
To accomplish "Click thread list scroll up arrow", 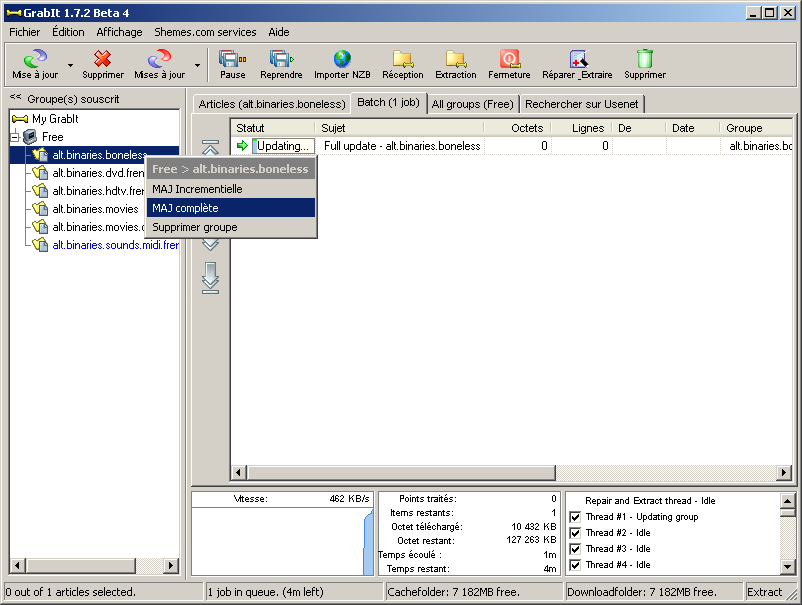I will (788, 501).
